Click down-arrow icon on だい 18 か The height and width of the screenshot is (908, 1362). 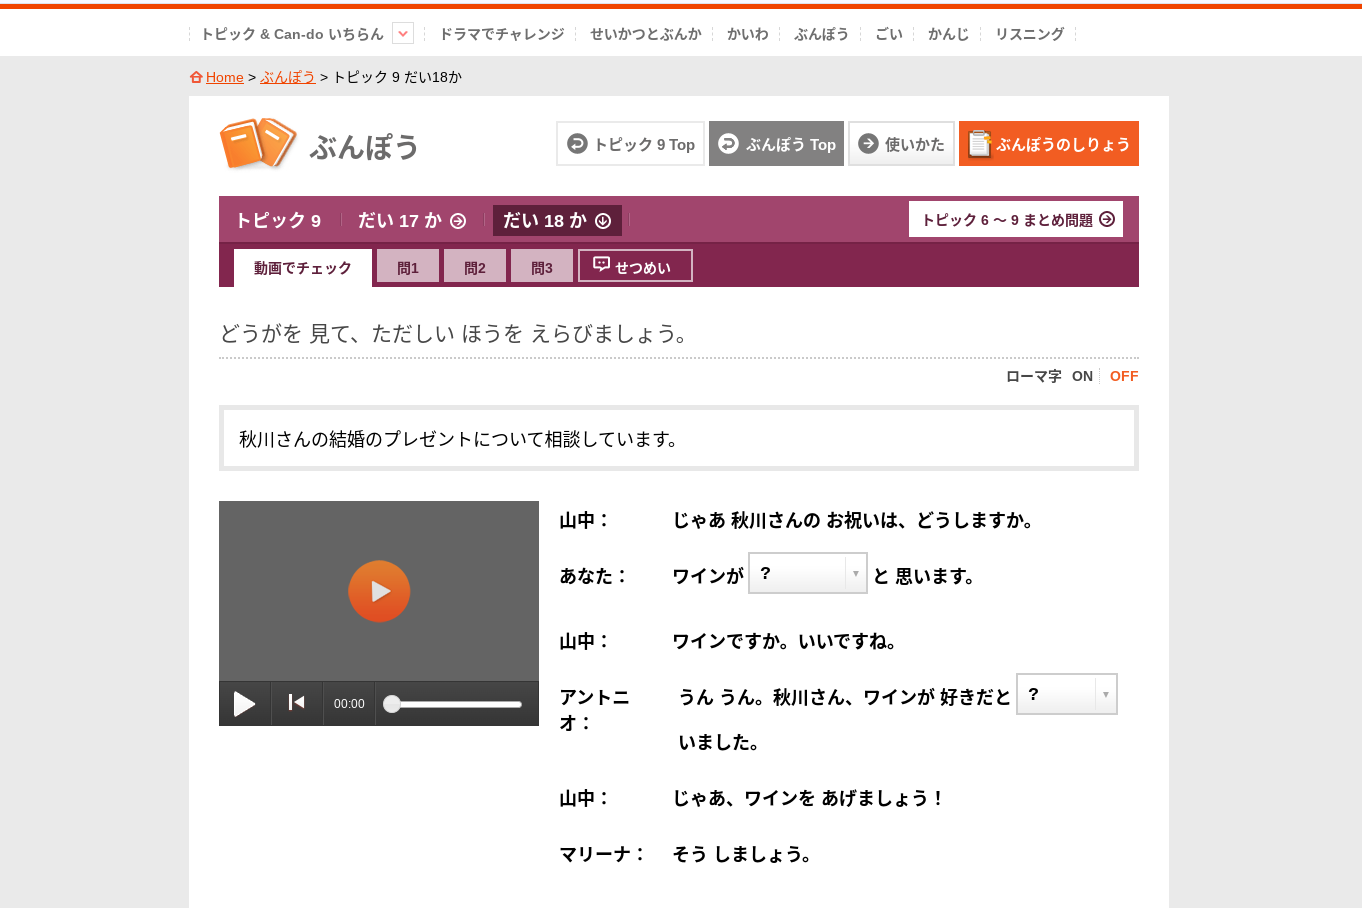point(603,221)
